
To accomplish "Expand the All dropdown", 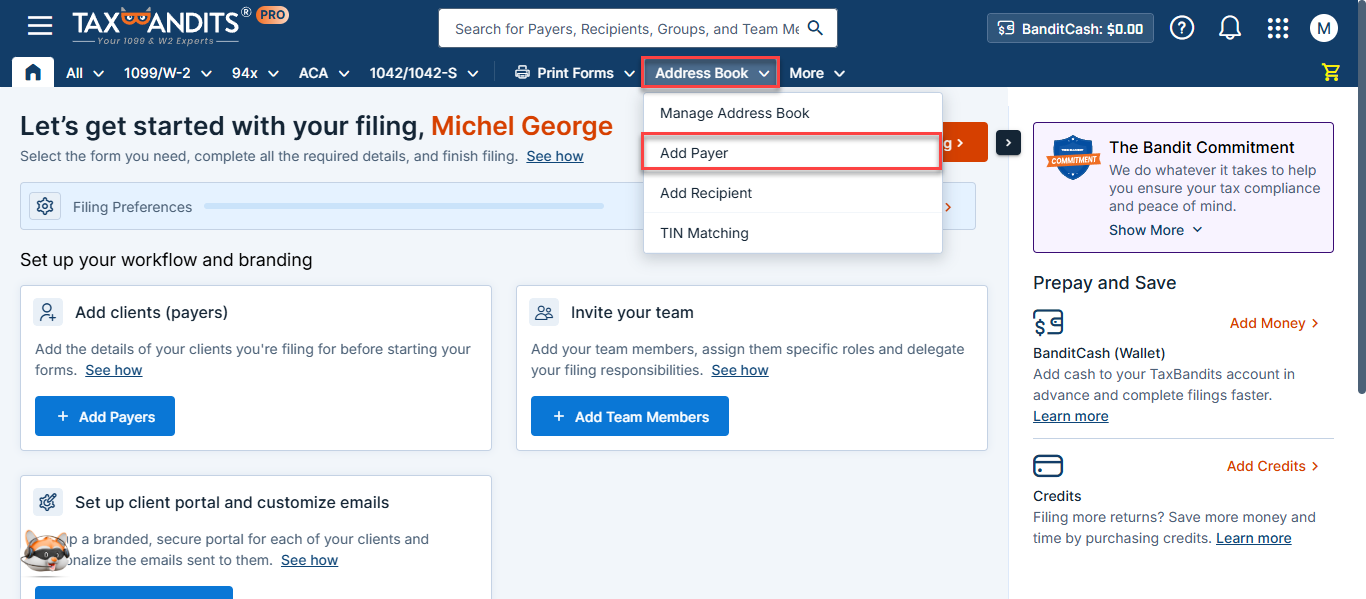I will click(85, 73).
